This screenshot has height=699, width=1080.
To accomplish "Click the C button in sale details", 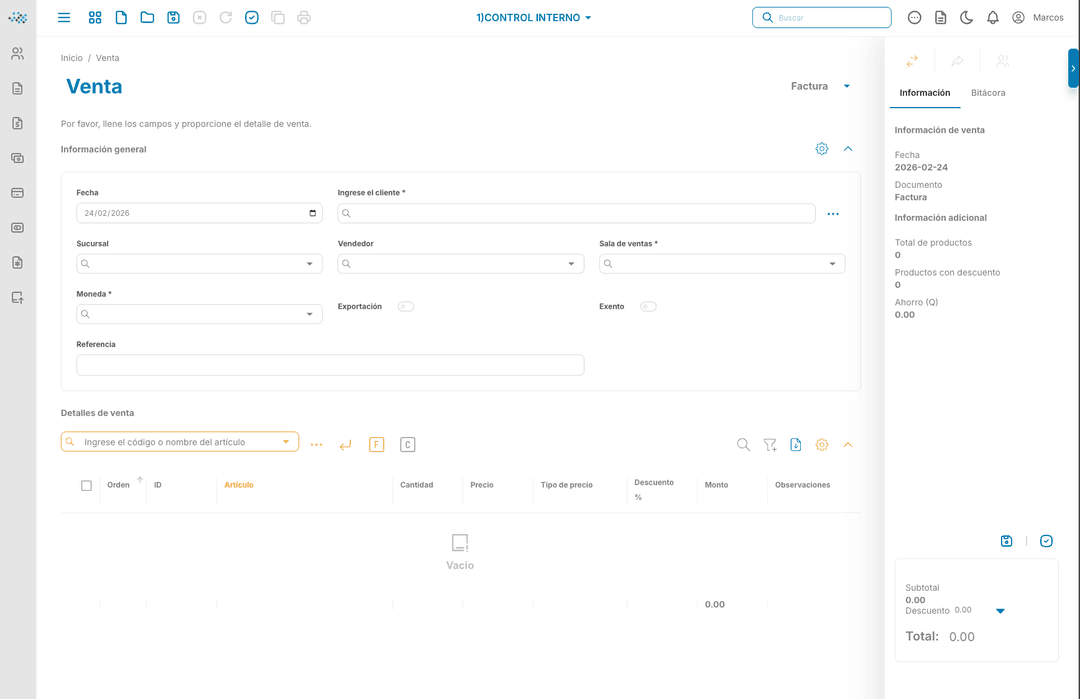I will pyautogui.click(x=408, y=445).
